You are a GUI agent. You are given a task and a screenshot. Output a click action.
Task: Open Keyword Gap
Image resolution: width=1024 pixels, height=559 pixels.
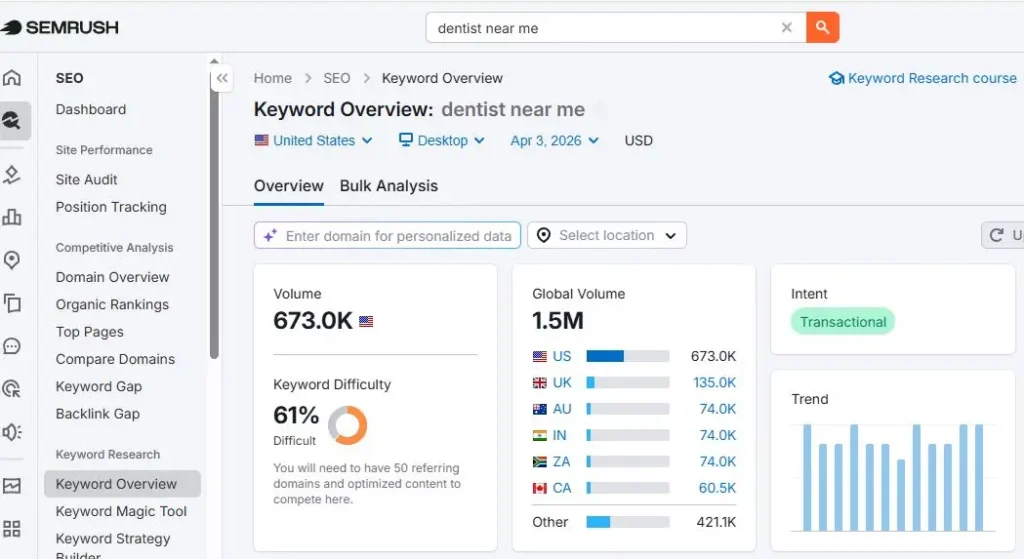[x=99, y=387]
